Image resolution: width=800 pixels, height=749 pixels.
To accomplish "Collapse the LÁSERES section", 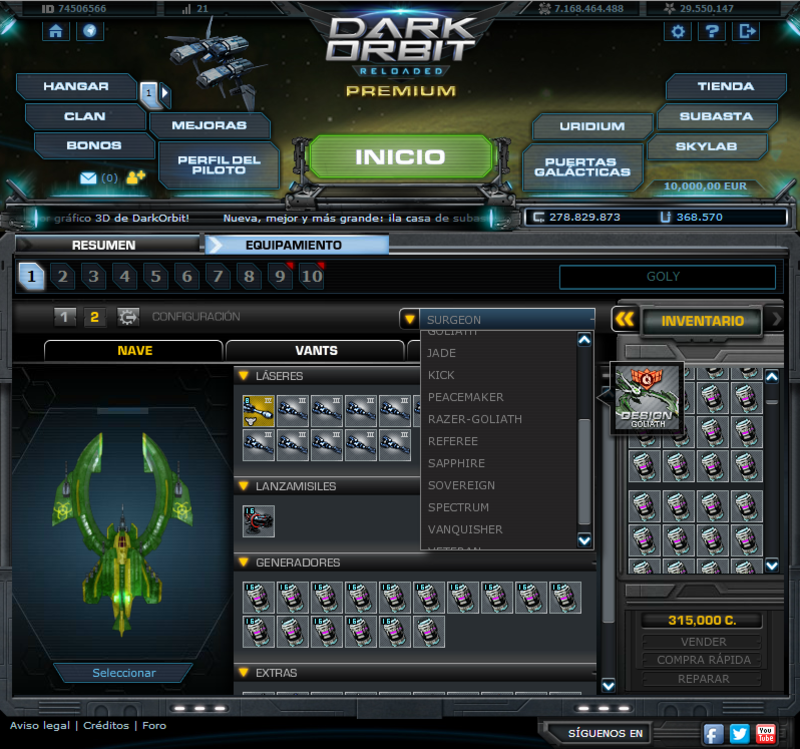I will click(x=243, y=376).
